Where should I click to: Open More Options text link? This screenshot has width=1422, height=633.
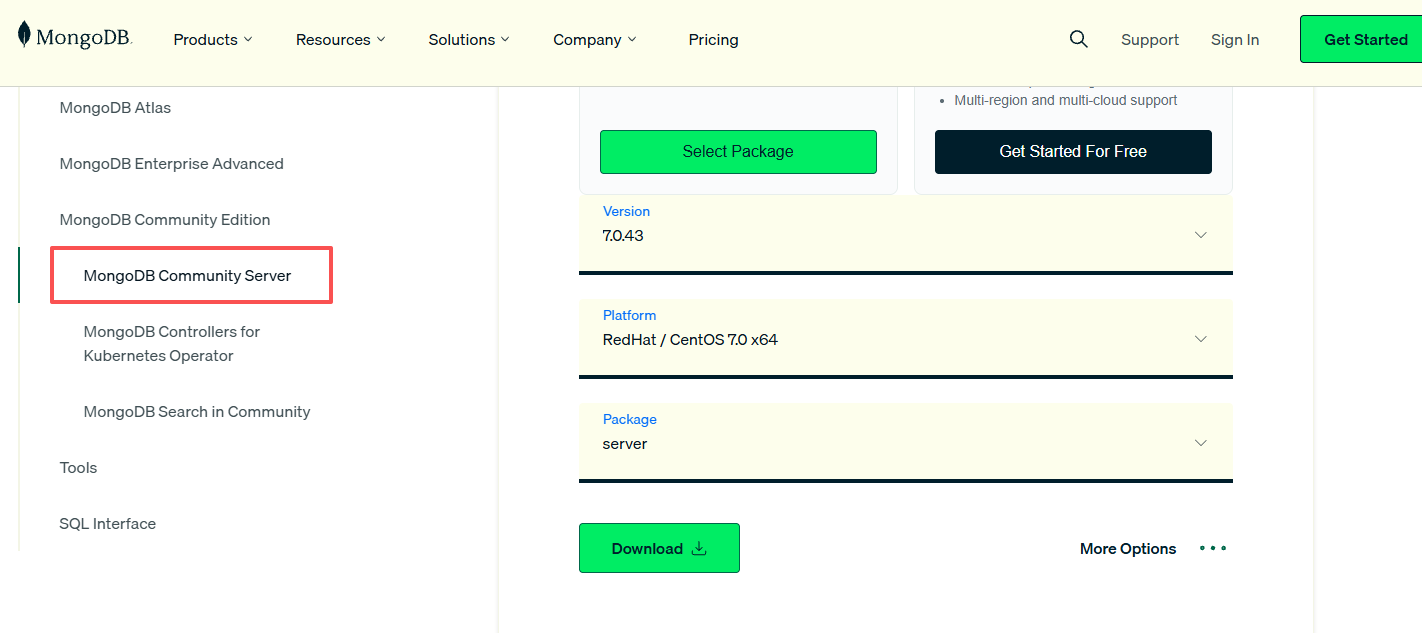pyautogui.click(x=1128, y=548)
